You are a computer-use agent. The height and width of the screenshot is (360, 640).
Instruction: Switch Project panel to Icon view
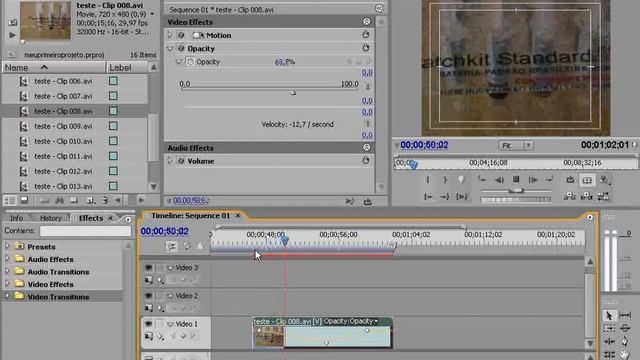(24, 200)
